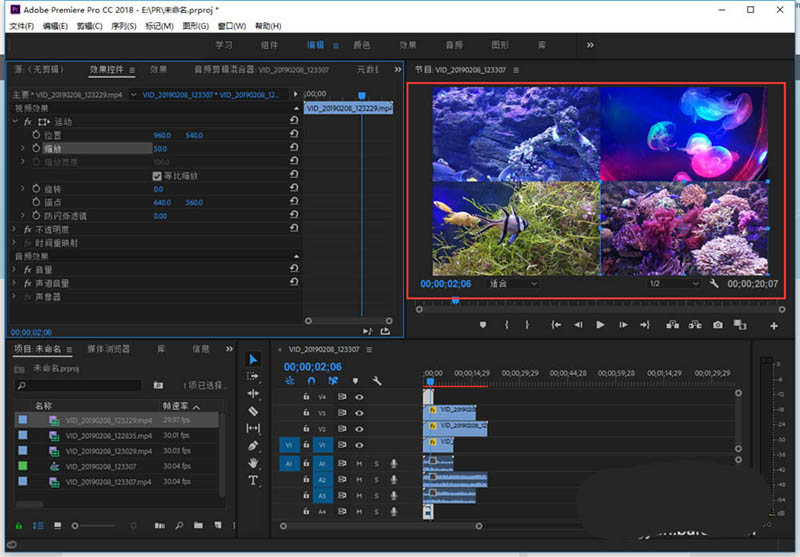Screen dimensions: 800x557
Task: Open the Media Browser tab
Action: (108, 349)
